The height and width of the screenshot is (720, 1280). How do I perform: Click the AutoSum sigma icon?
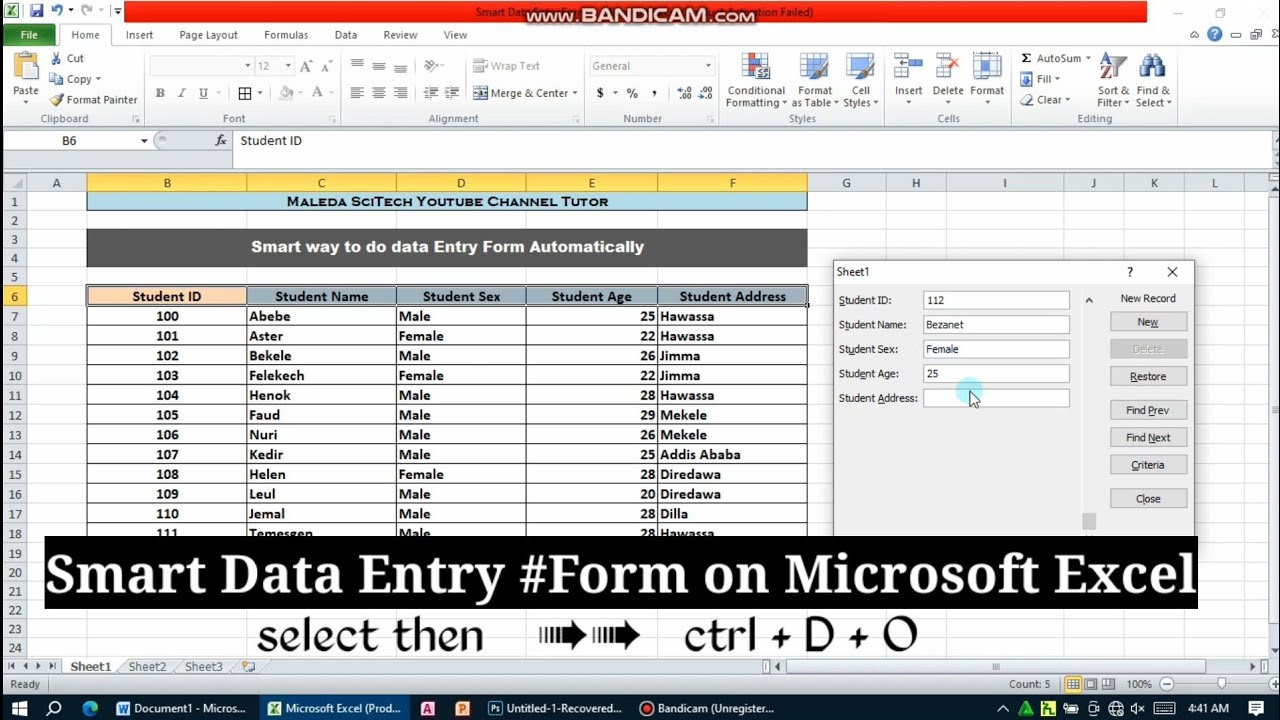[x=1026, y=58]
